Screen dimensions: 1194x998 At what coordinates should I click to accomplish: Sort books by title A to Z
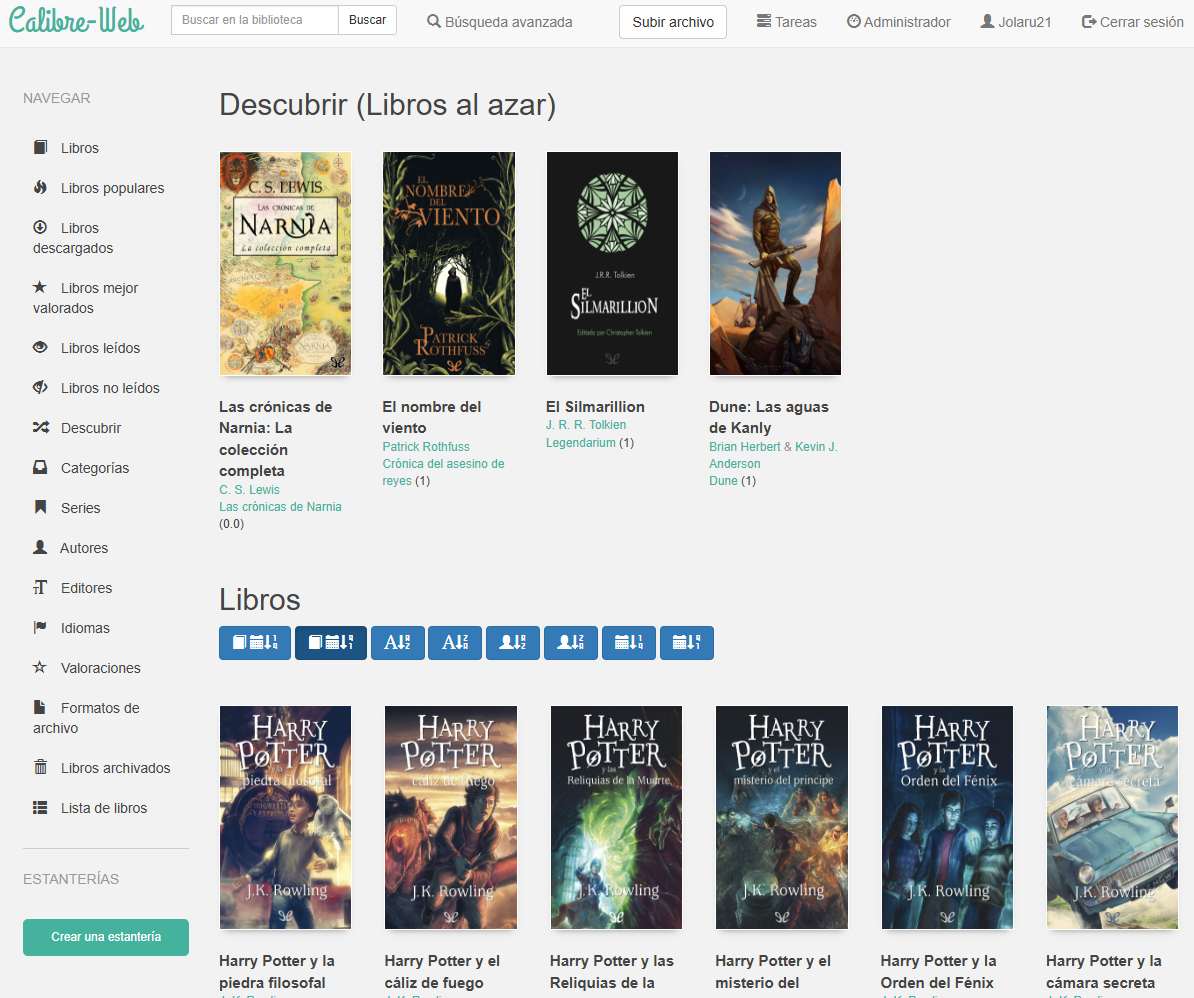(x=397, y=643)
